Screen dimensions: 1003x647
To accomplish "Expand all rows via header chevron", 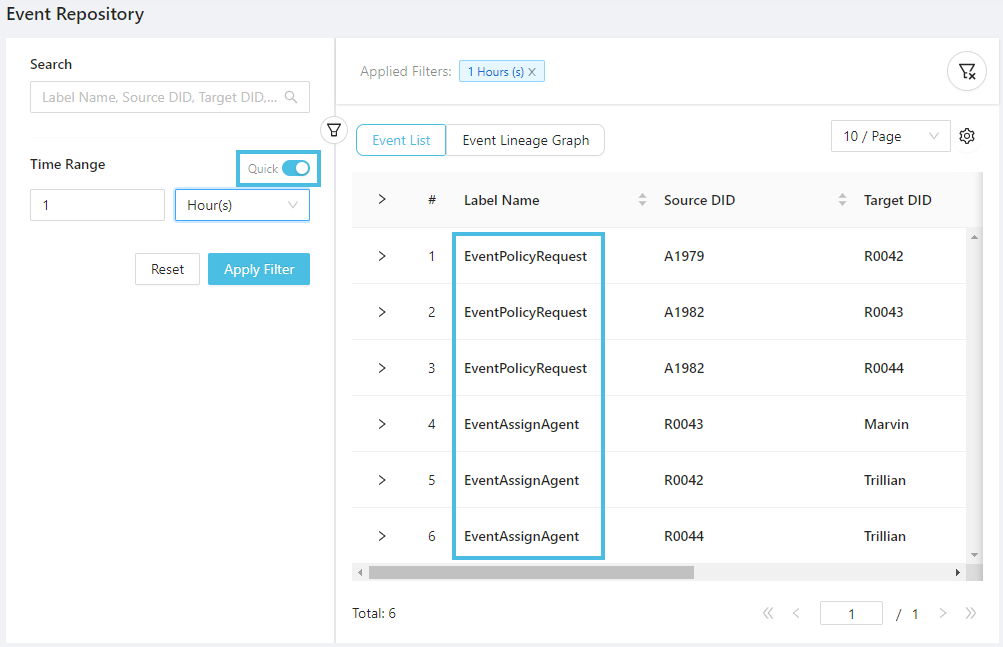I will coord(382,200).
